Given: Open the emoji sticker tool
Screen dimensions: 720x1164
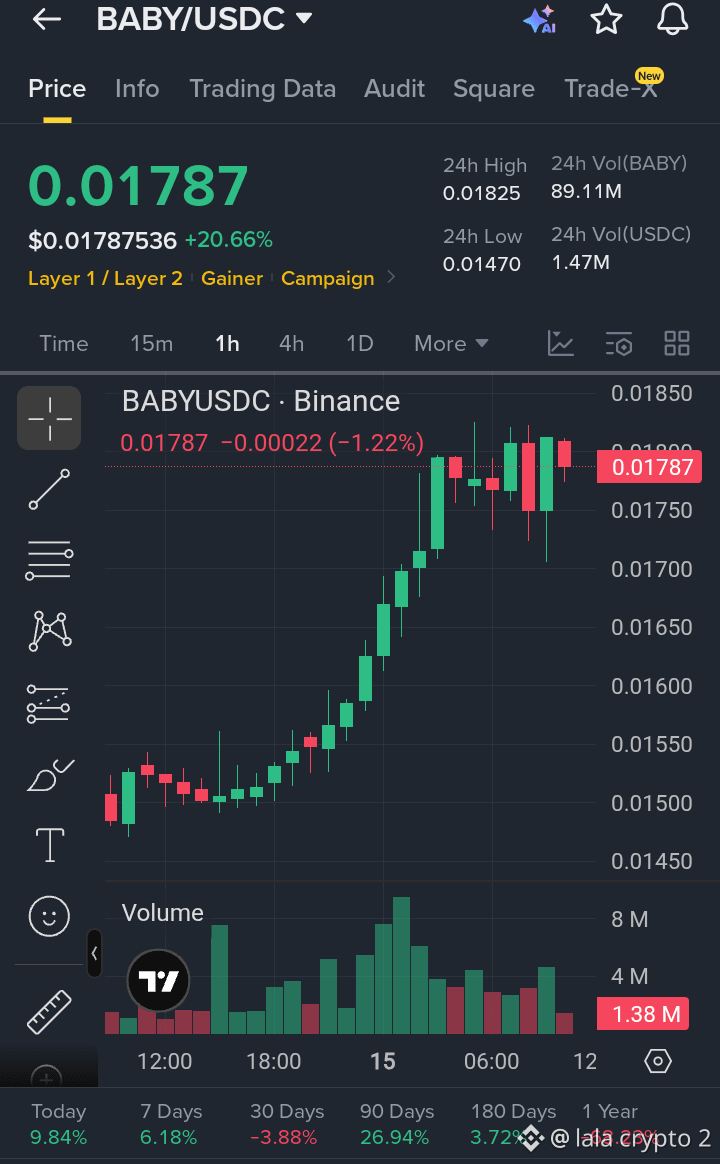Looking at the screenshot, I should 49,916.
